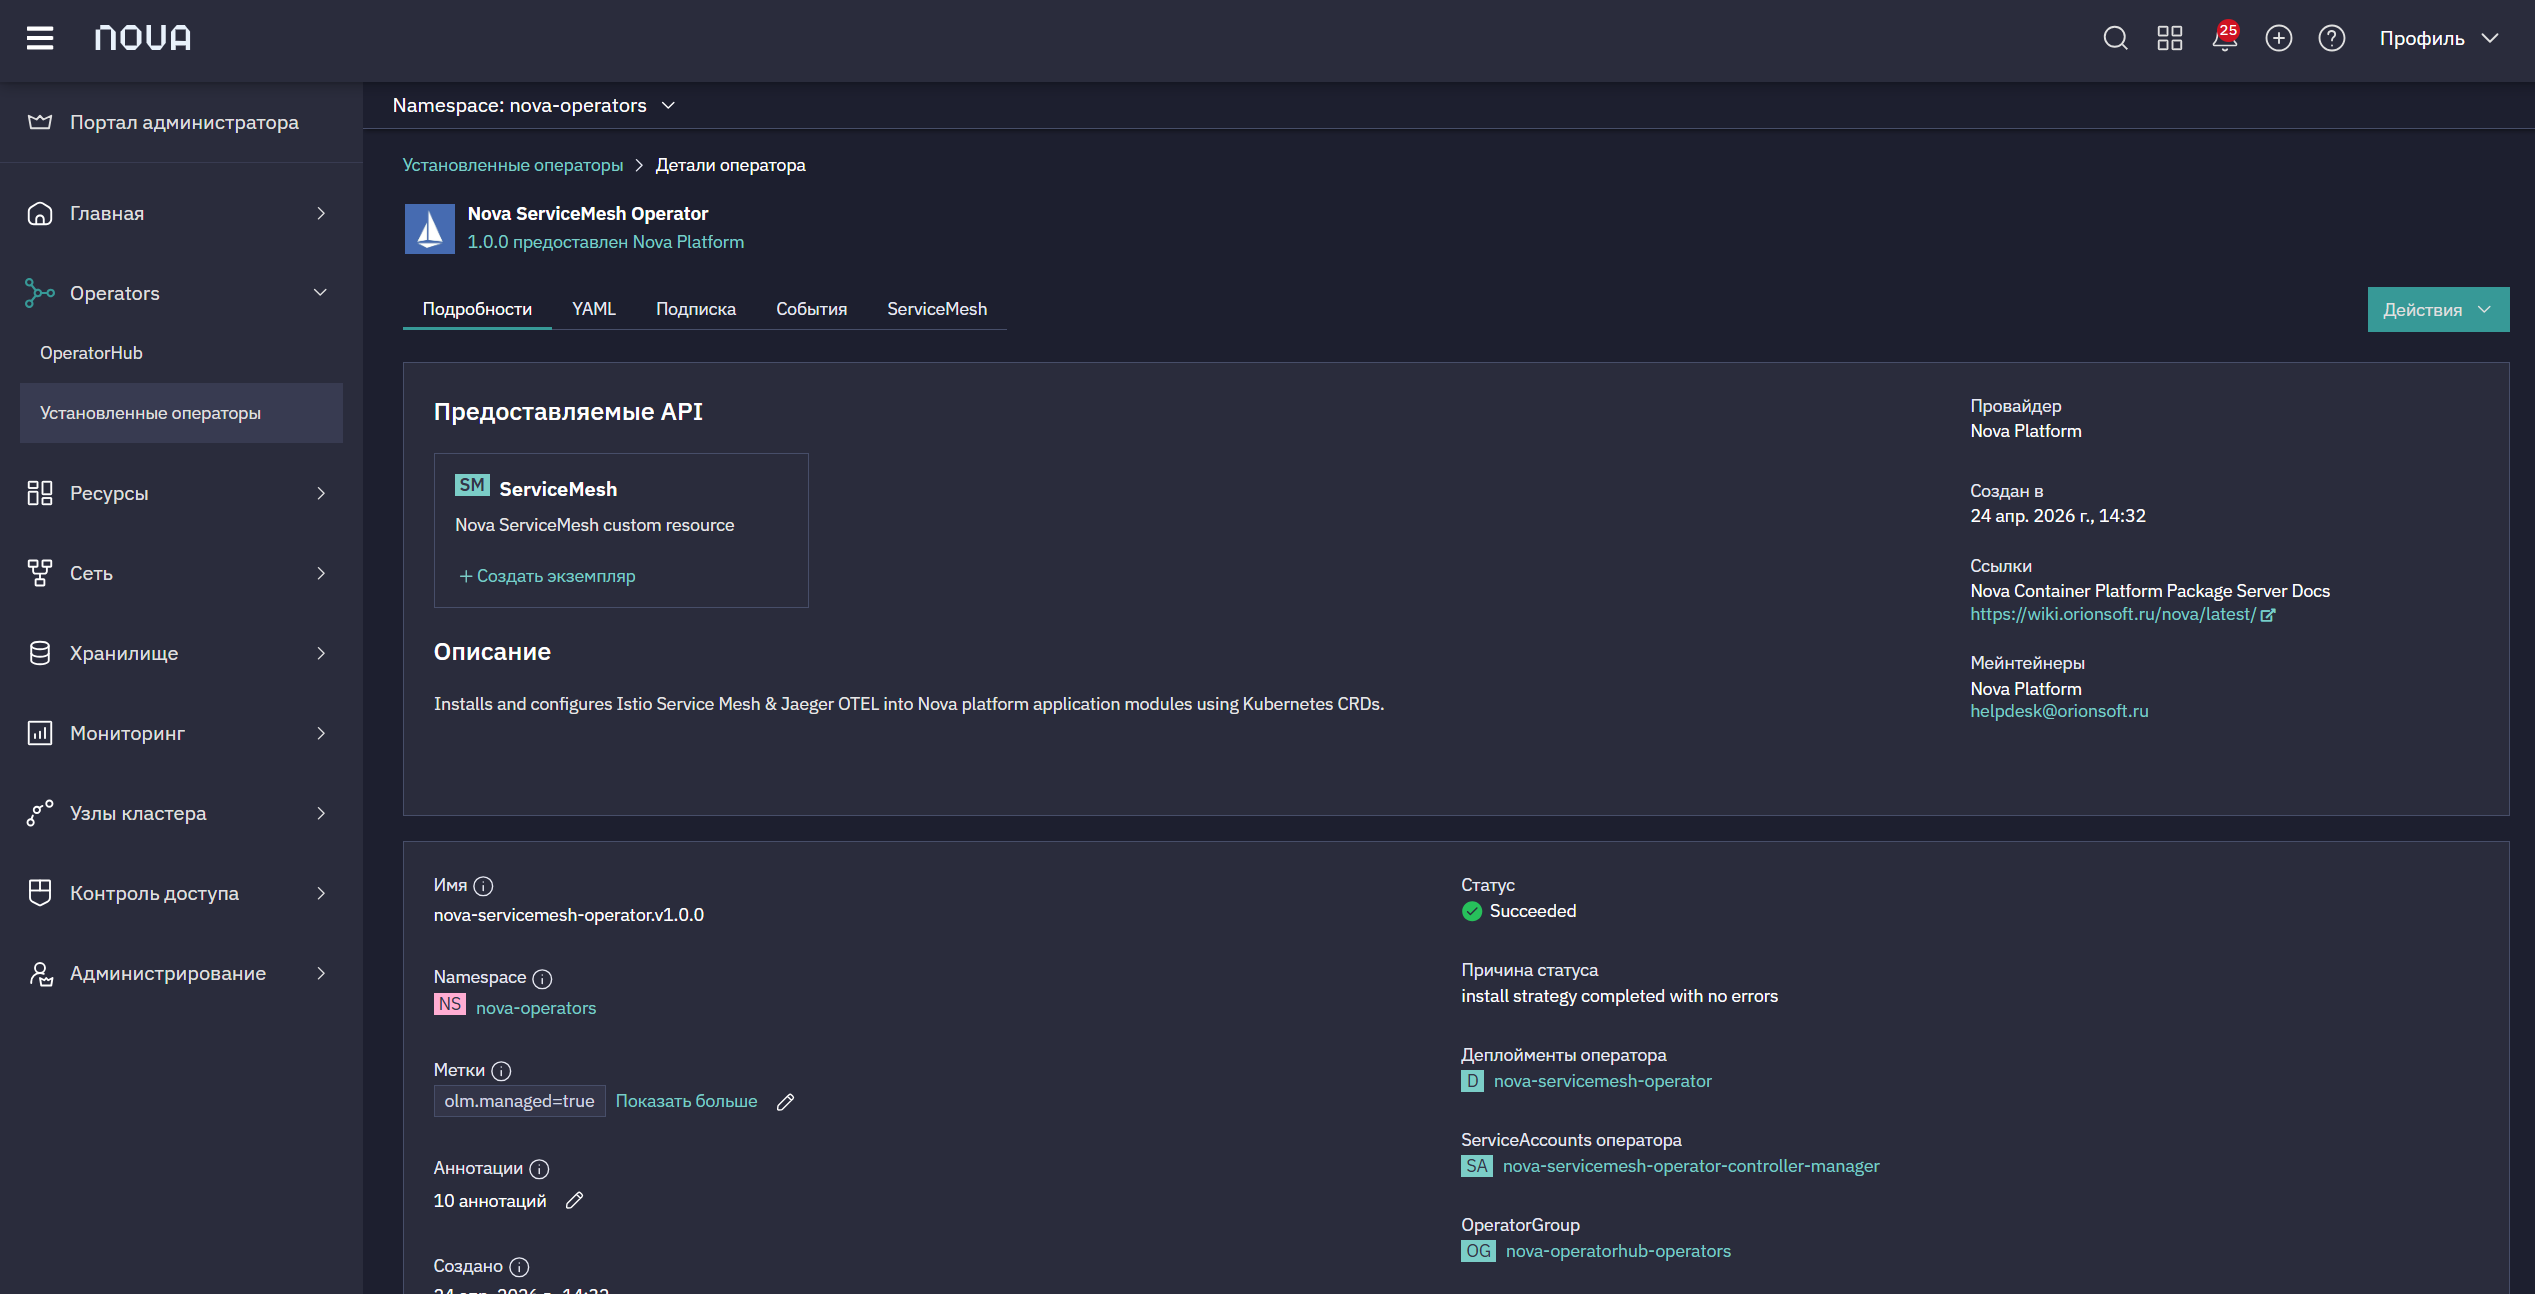Open nova-operators namespace link
Image resolution: width=2535 pixels, height=1294 pixels.
pyautogui.click(x=536, y=1008)
